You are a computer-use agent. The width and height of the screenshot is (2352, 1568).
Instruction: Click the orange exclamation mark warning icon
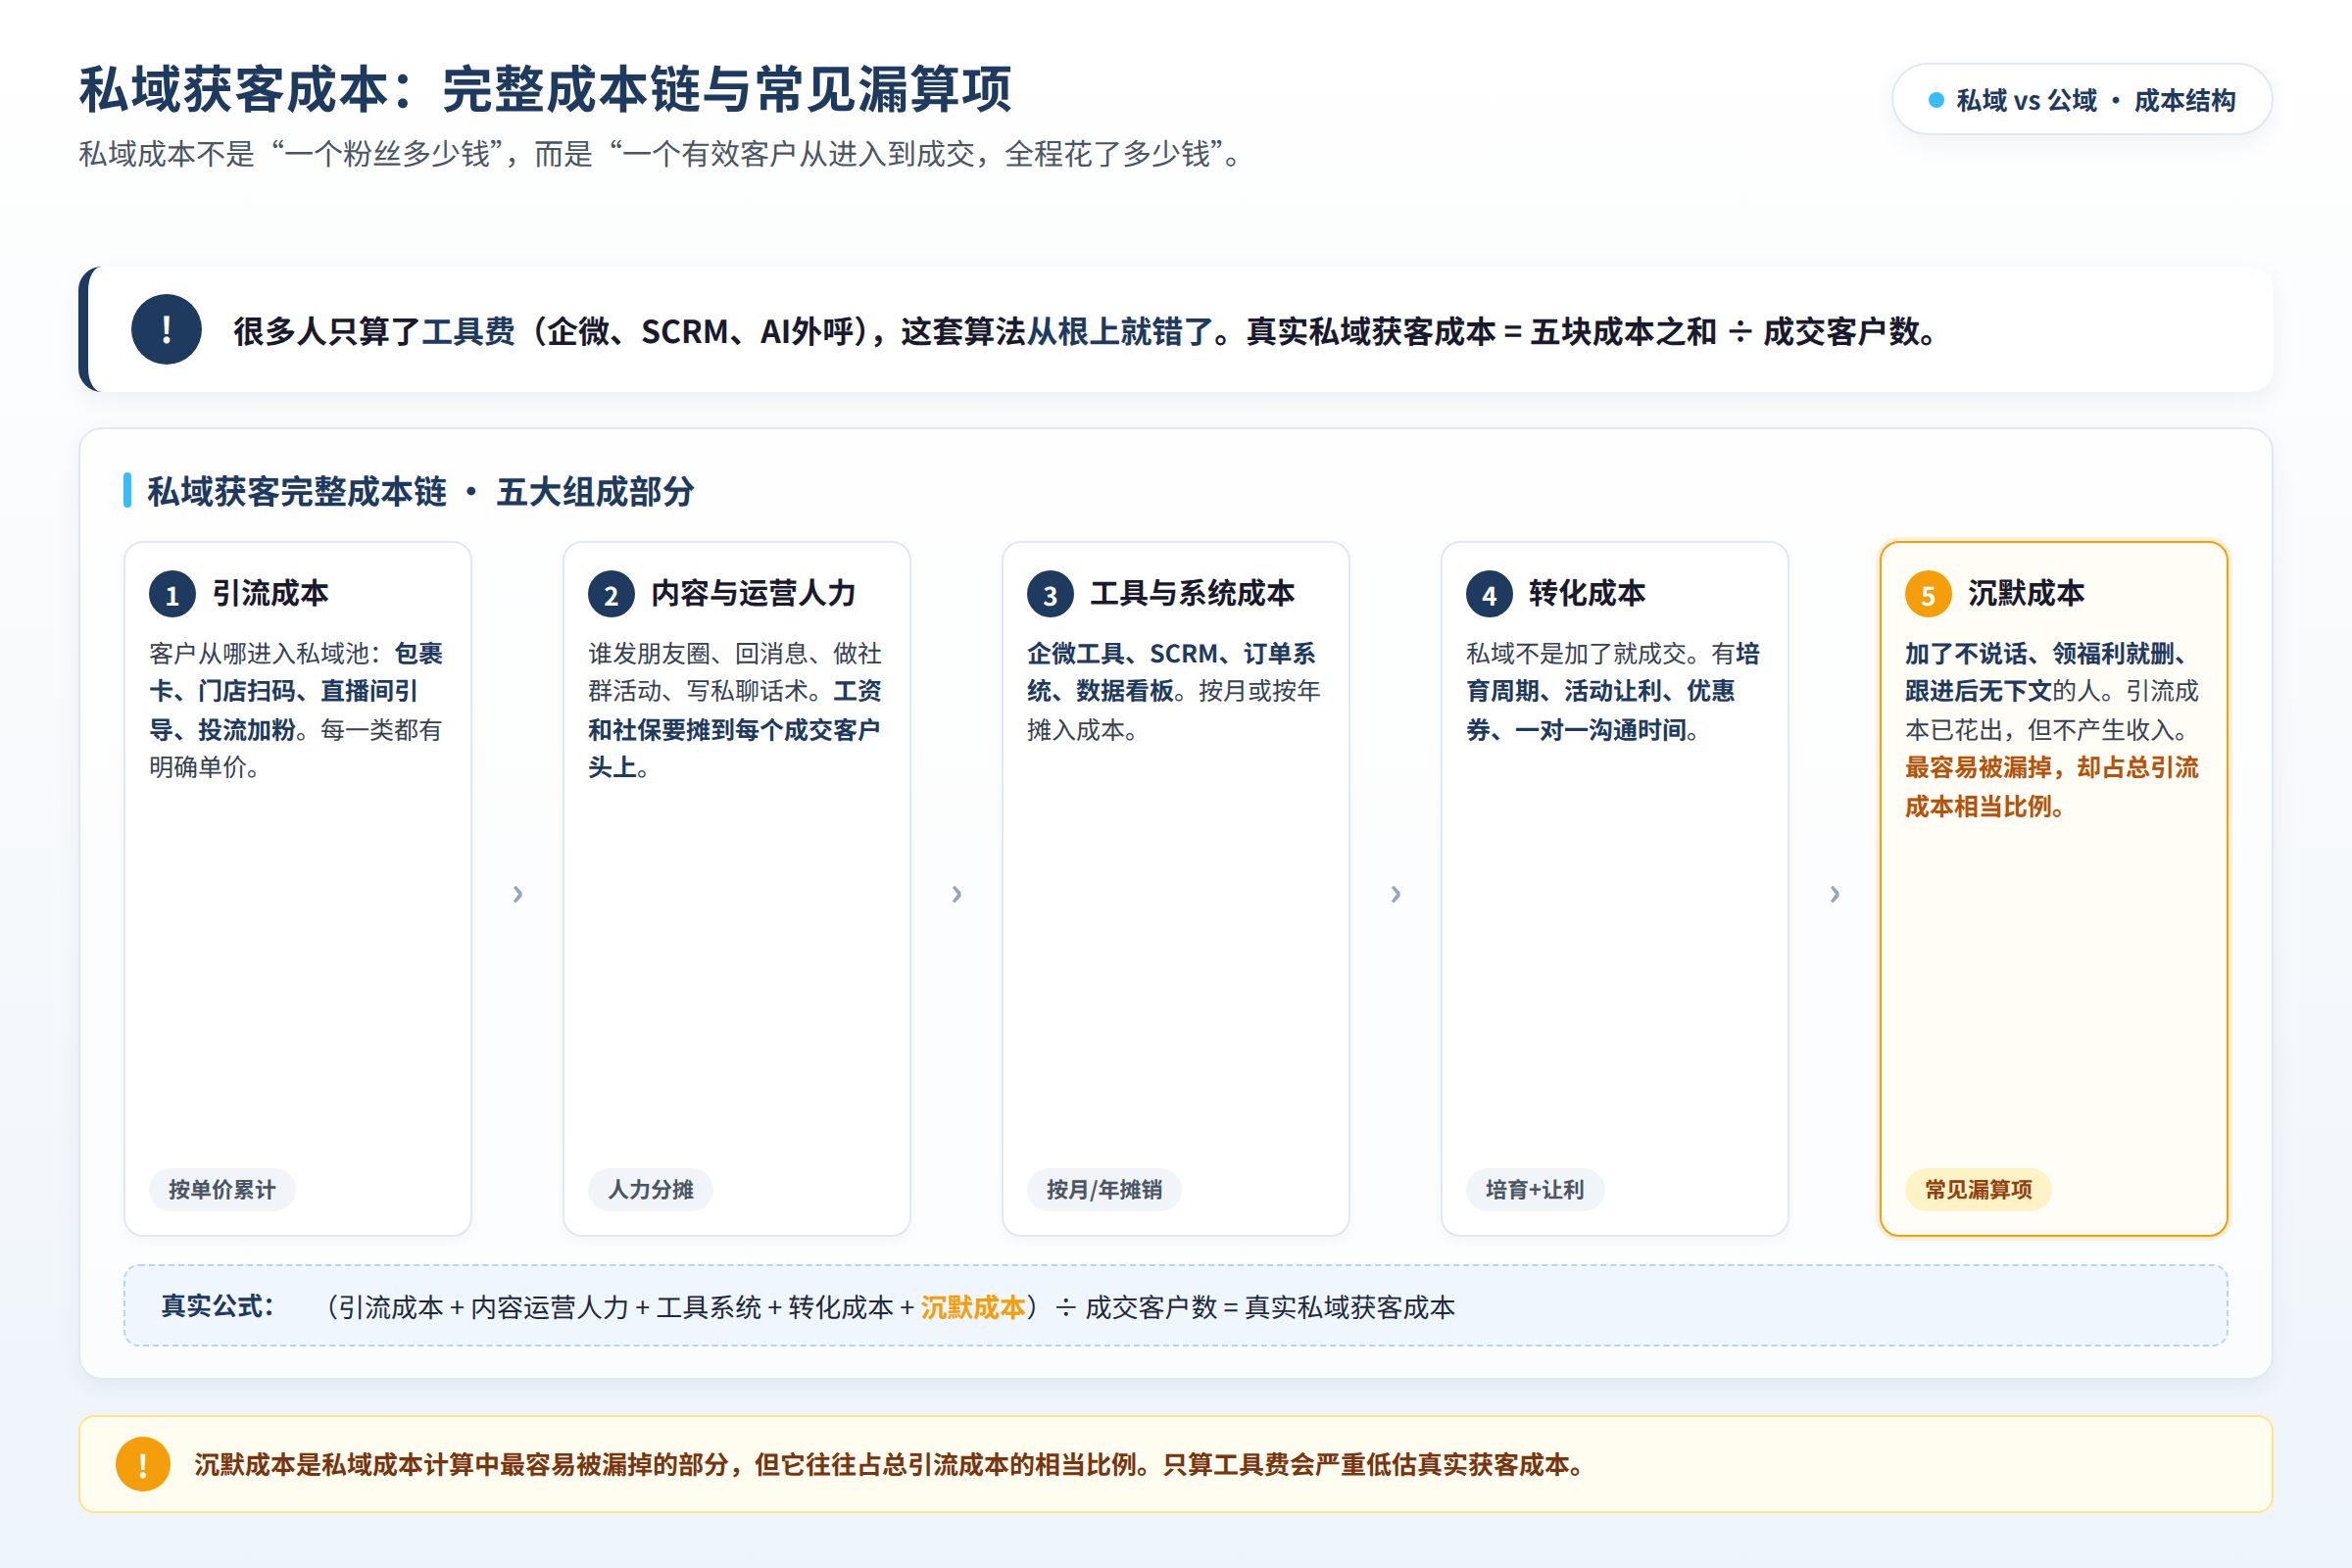click(x=143, y=1464)
